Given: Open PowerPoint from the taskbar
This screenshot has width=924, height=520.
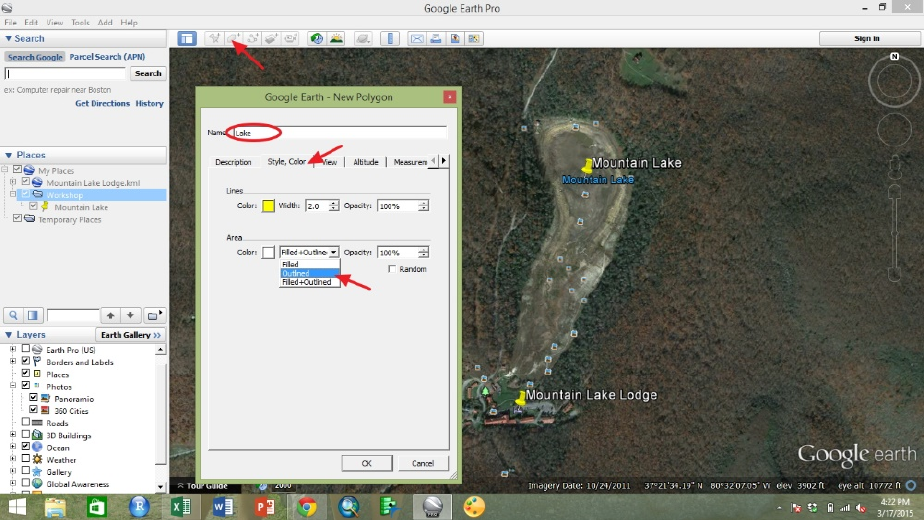Looking at the screenshot, I should pyautogui.click(x=265, y=507).
